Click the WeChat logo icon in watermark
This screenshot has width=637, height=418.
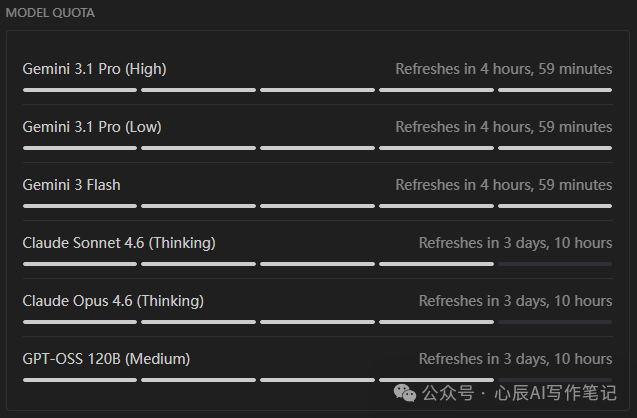406,392
